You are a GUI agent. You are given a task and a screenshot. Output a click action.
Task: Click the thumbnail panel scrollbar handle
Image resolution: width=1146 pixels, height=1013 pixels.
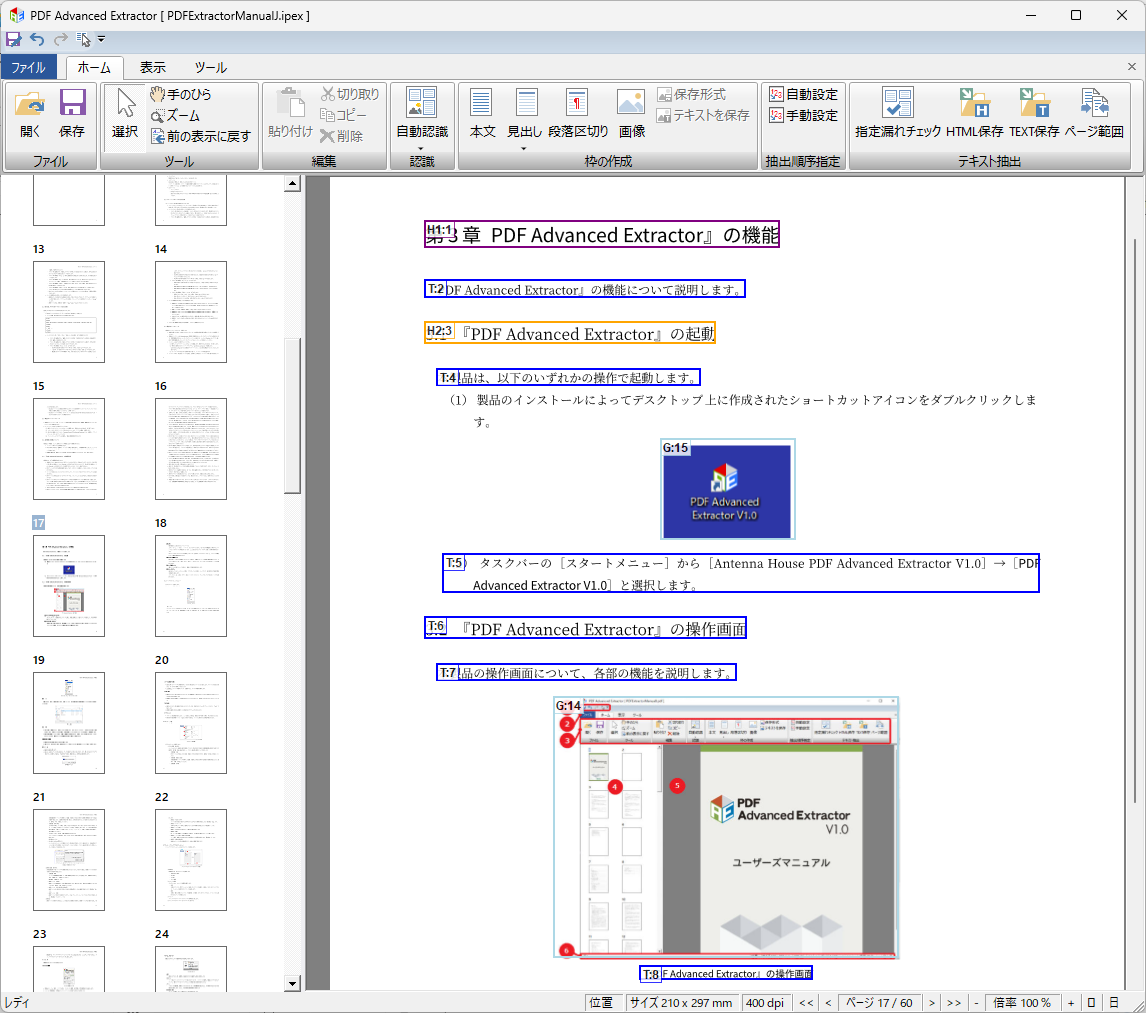pyautogui.click(x=292, y=415)
